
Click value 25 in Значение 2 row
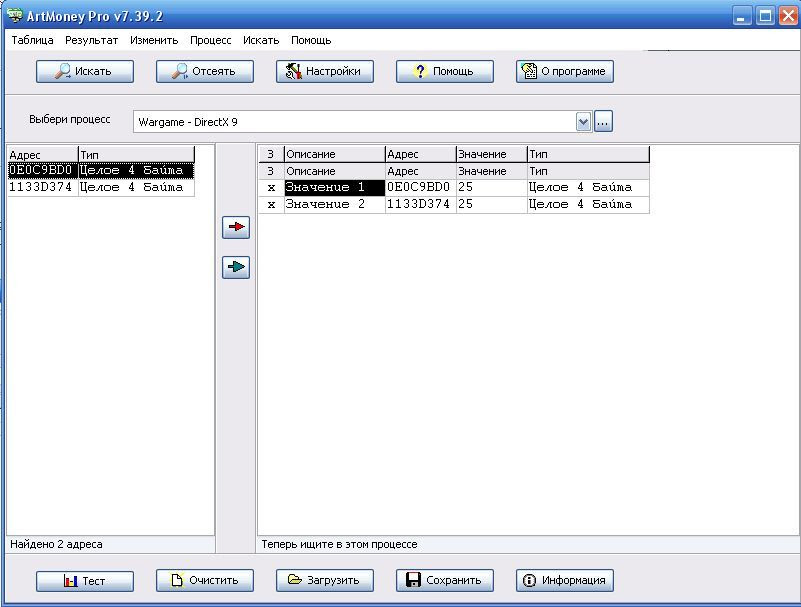click(491, 204)
